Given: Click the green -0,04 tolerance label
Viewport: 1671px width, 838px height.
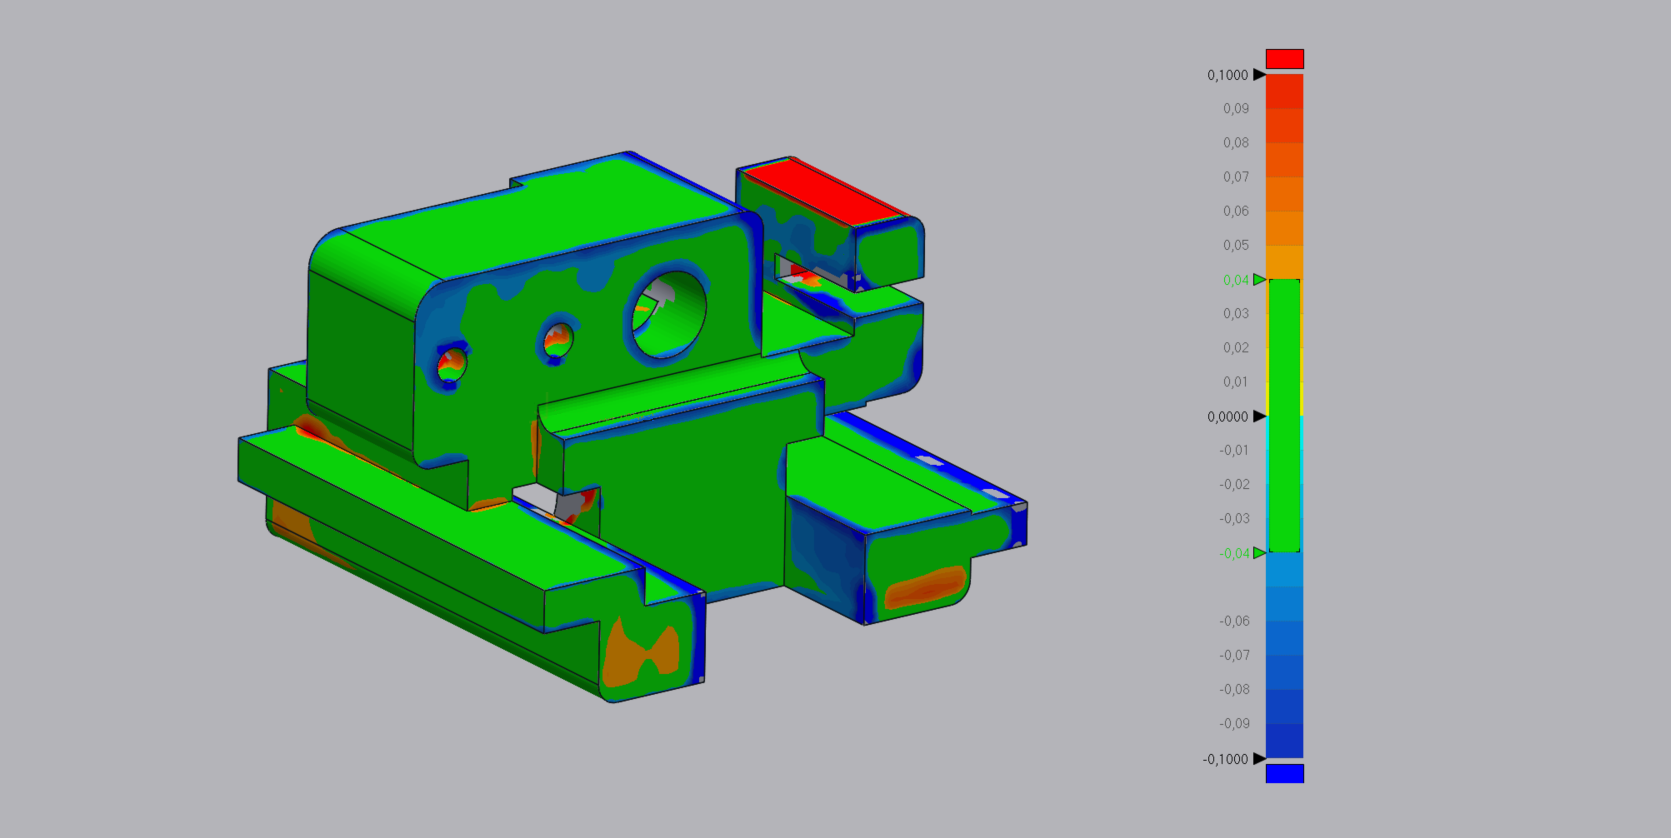Looking at the screenshot, I should (x=1234, y=553).
